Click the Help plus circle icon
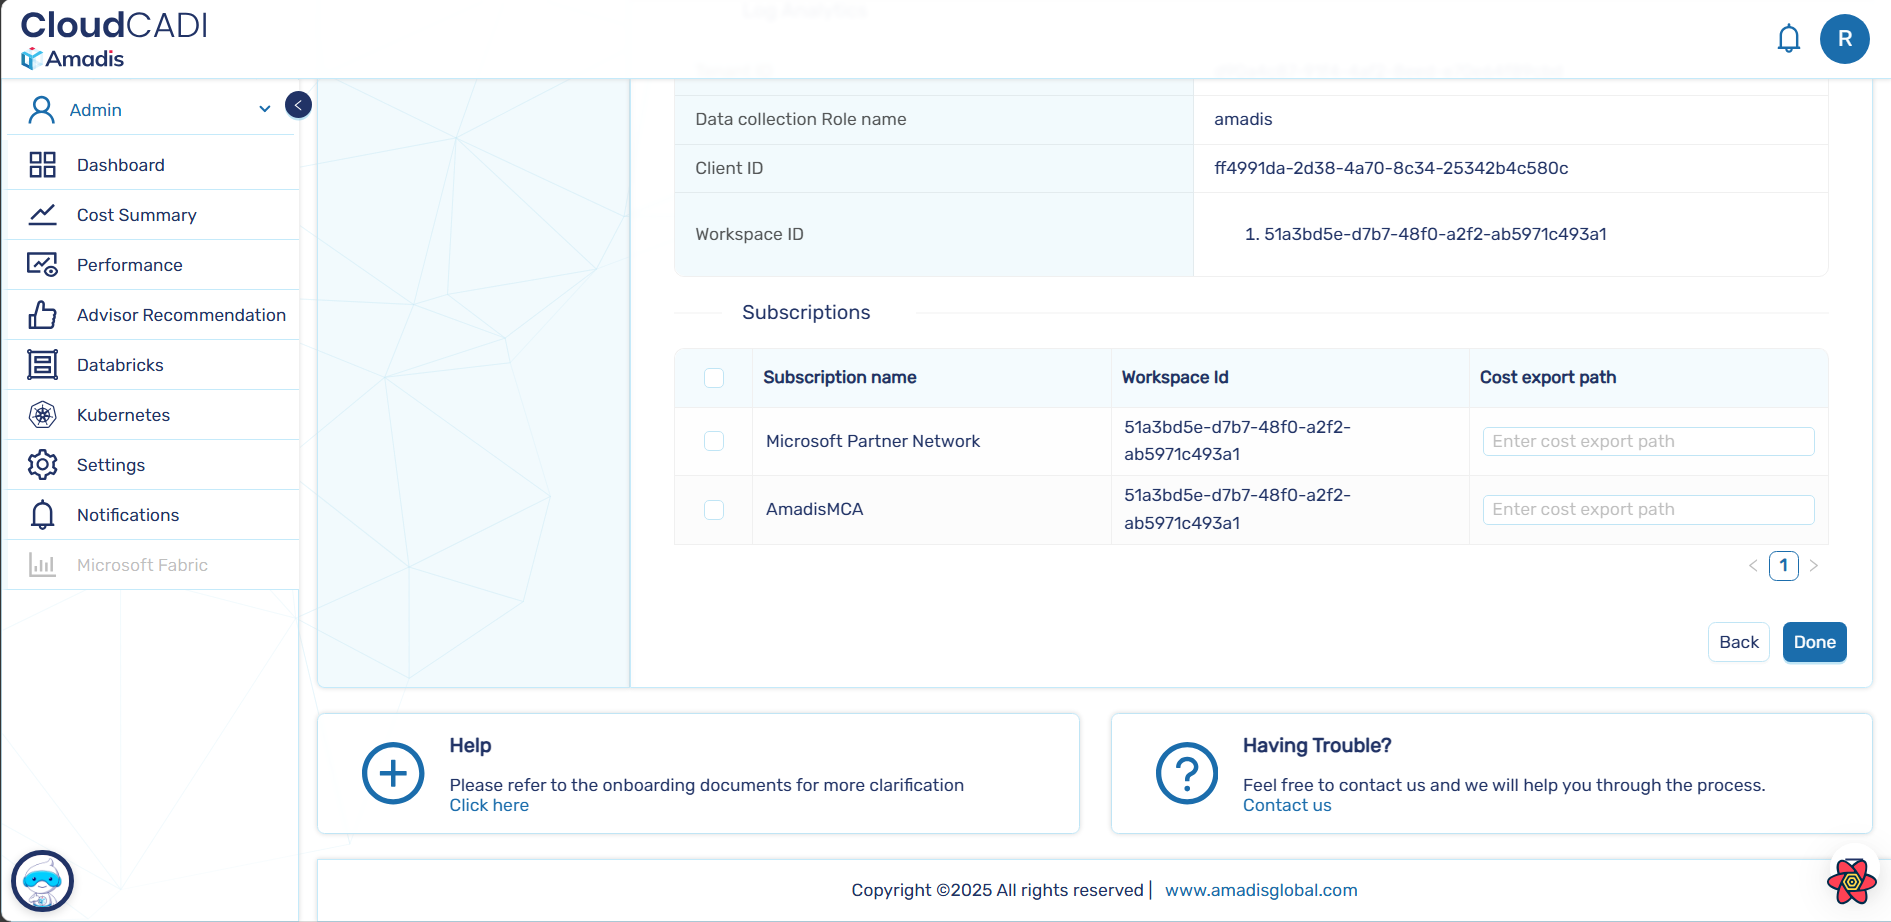Viewport: 1891px width, 922px height. (x=393, y=773)
